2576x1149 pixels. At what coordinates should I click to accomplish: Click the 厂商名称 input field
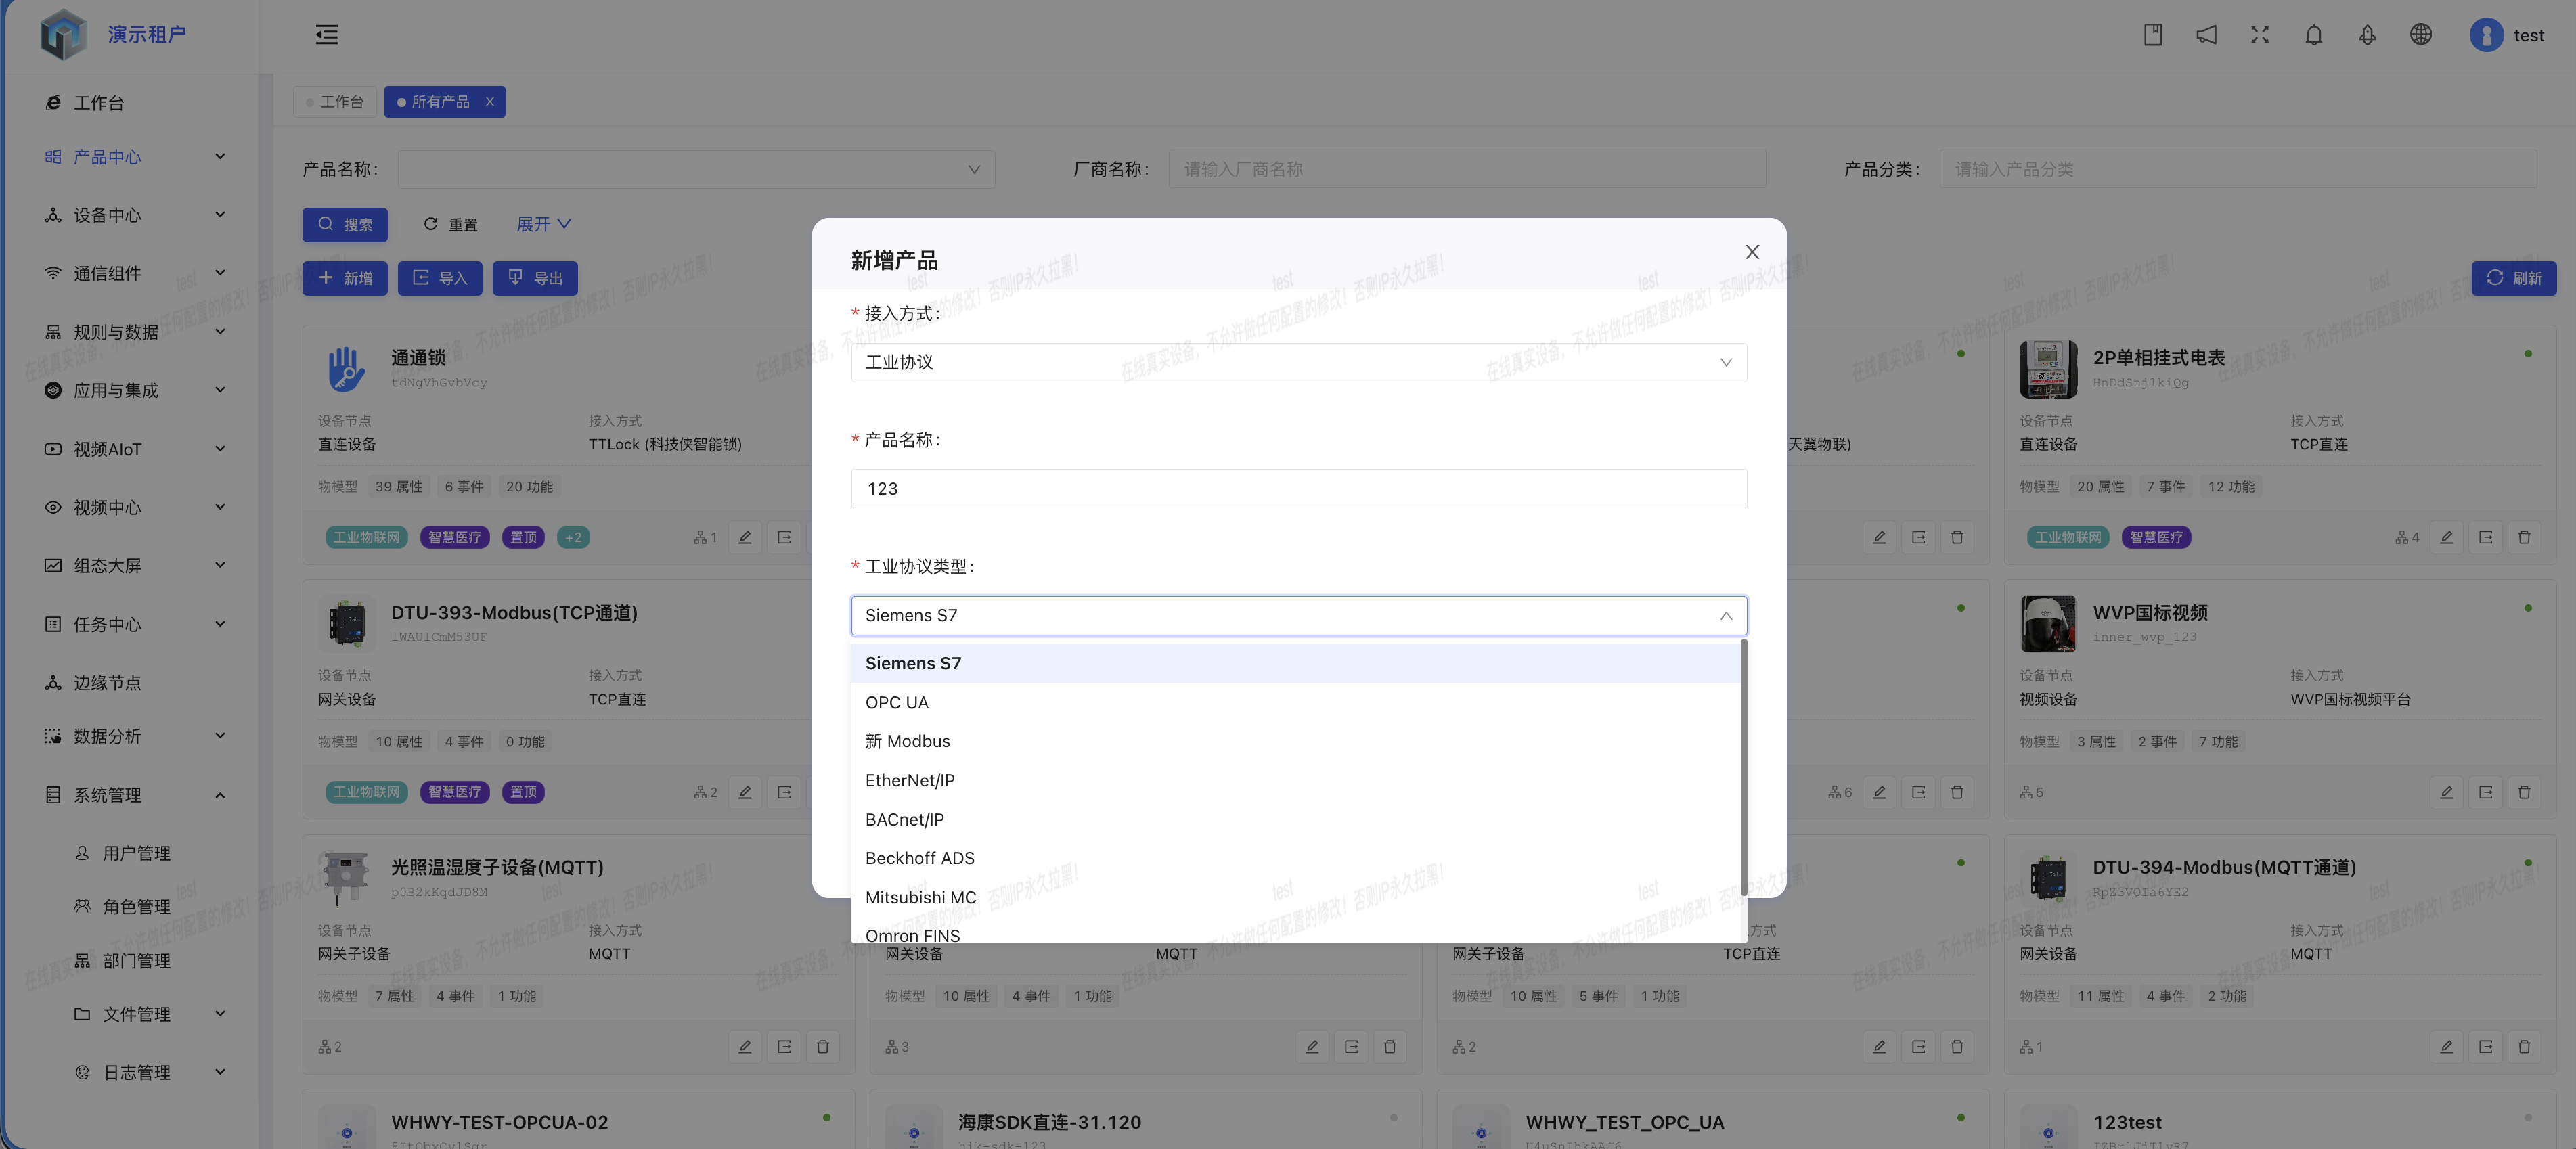[1467, 169]
